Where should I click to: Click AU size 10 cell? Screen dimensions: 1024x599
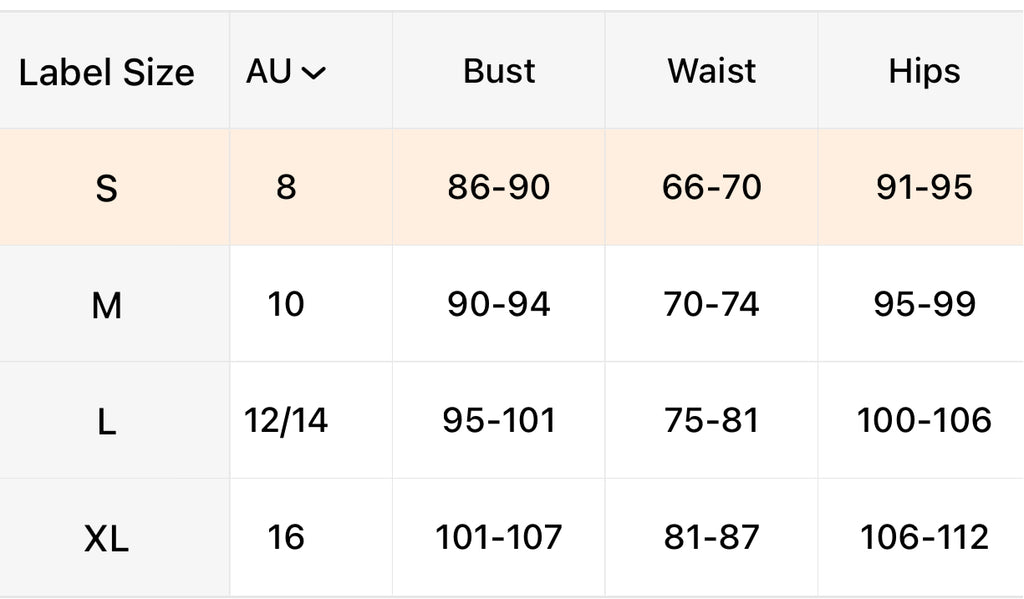[286, 304]
